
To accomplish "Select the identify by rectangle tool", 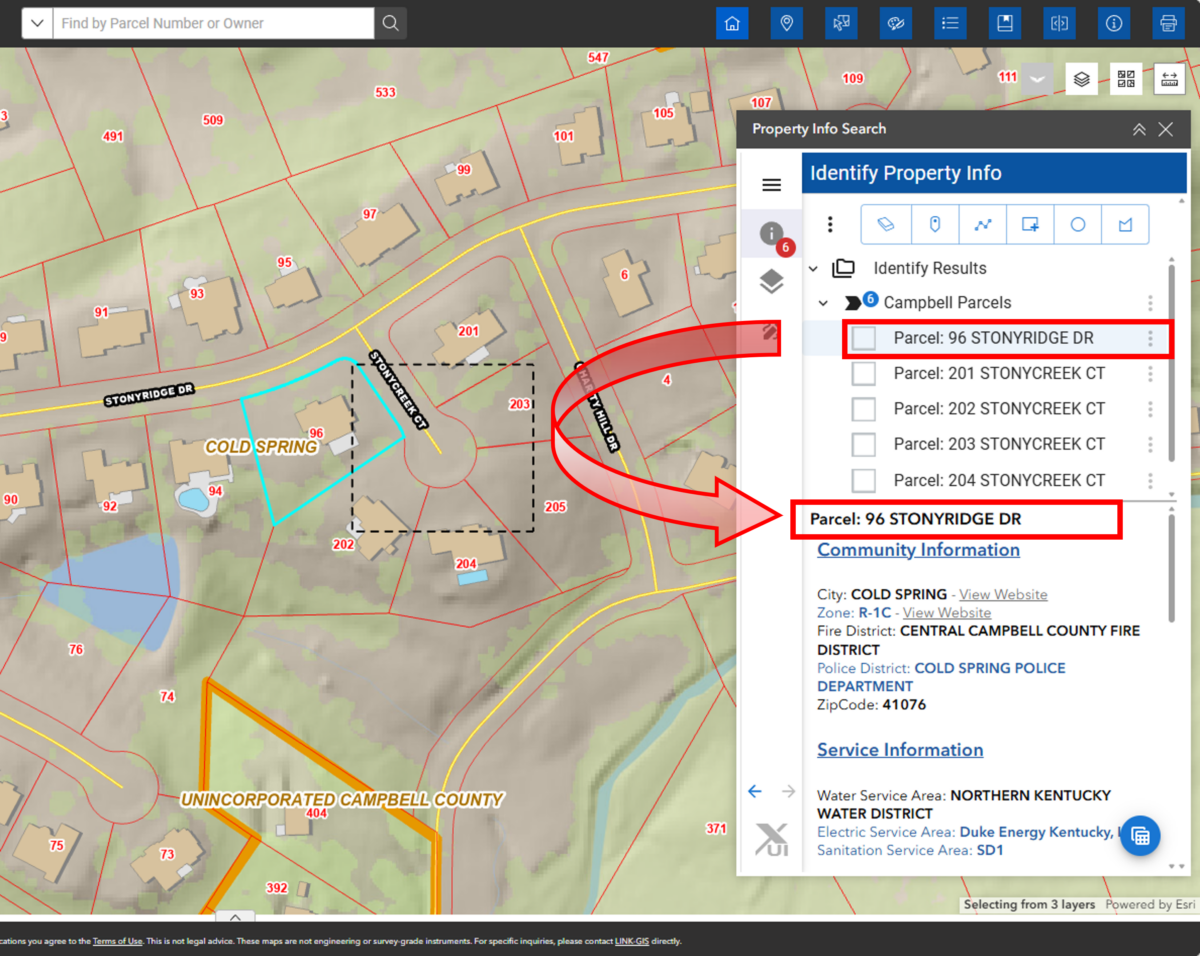I will [x=1030, y=225].
